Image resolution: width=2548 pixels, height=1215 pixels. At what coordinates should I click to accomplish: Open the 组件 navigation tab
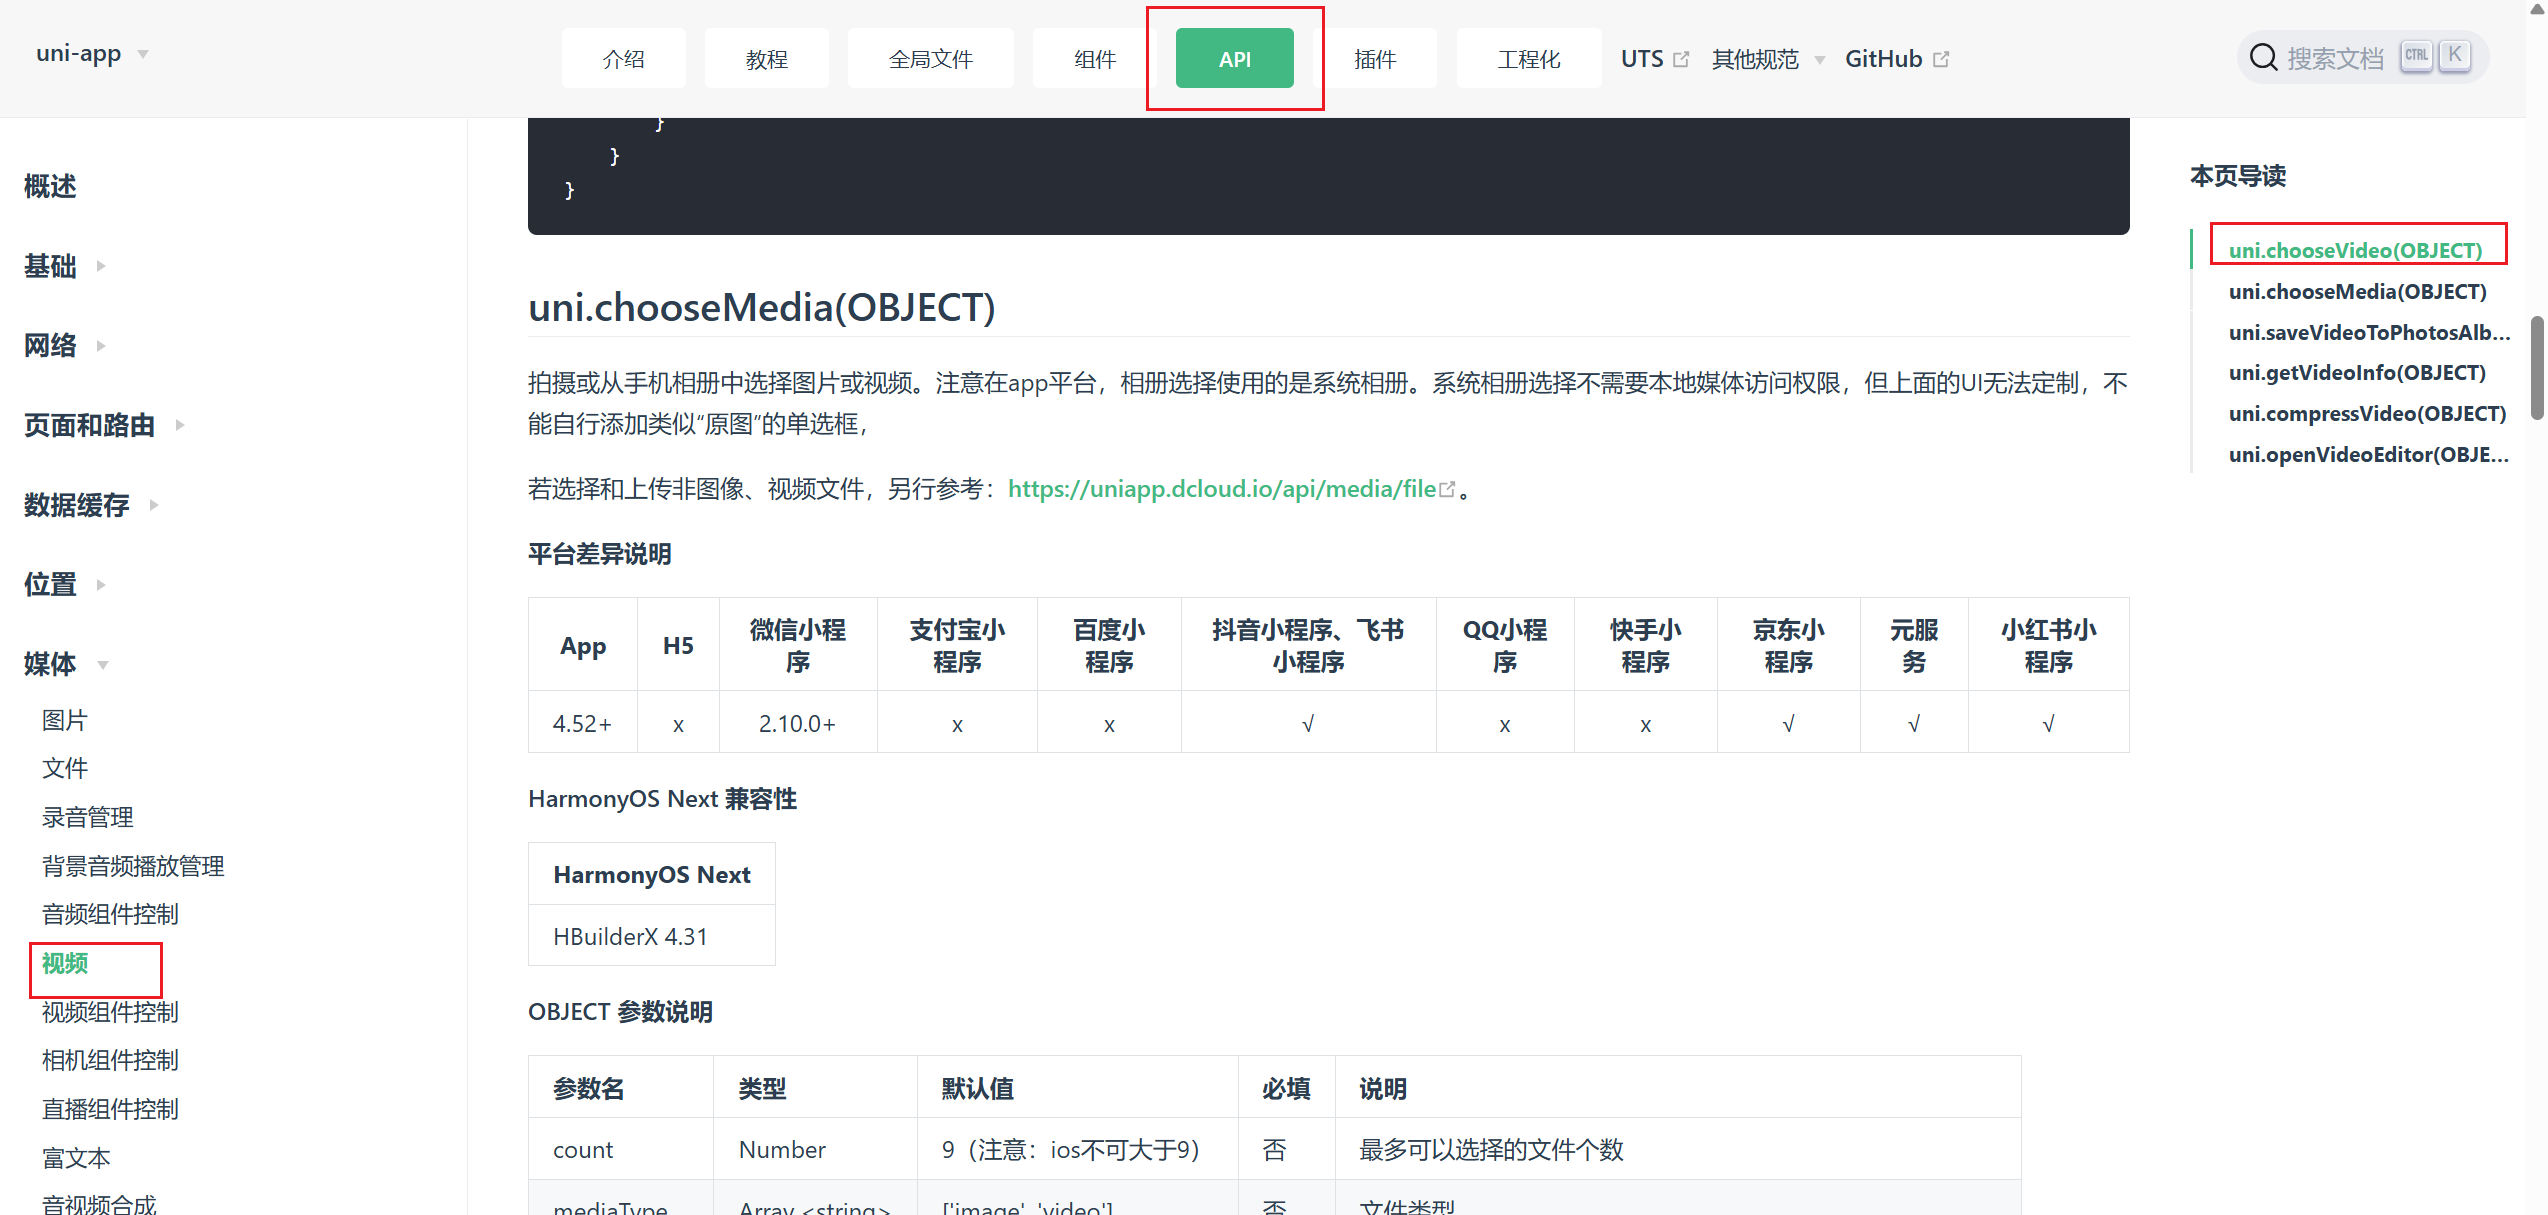pos(1094,59)
